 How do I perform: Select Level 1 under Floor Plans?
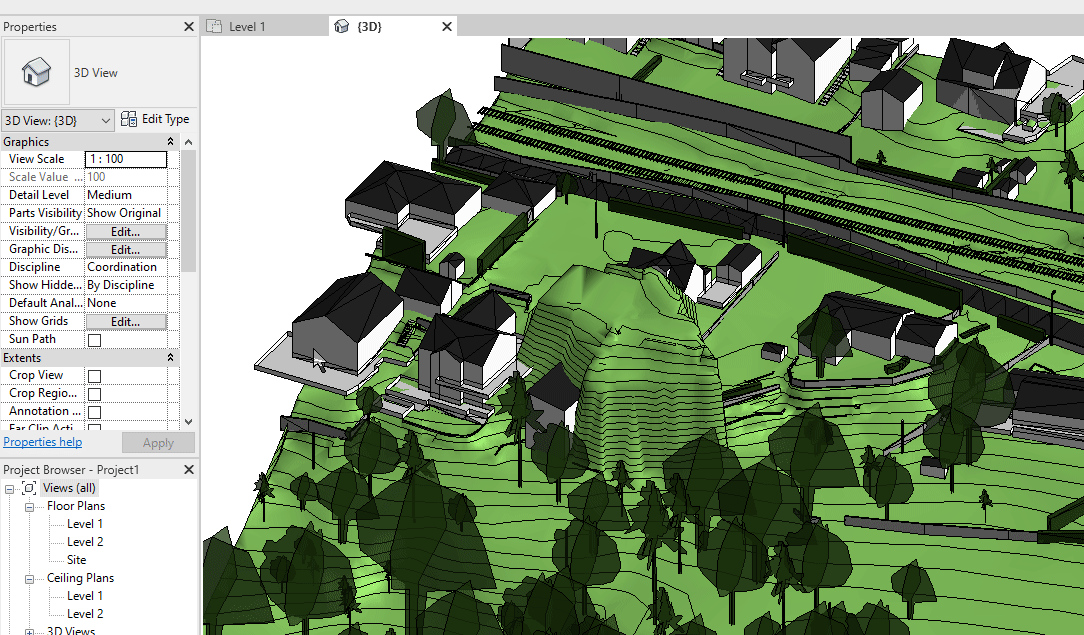point(85,524)
